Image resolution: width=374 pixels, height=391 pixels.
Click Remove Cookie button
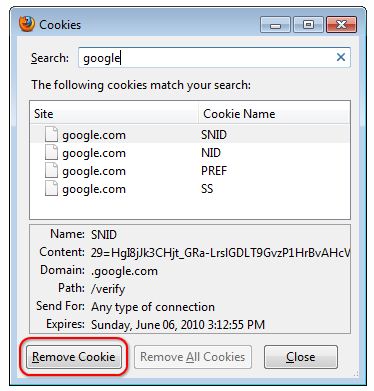[x=74, y=357]
